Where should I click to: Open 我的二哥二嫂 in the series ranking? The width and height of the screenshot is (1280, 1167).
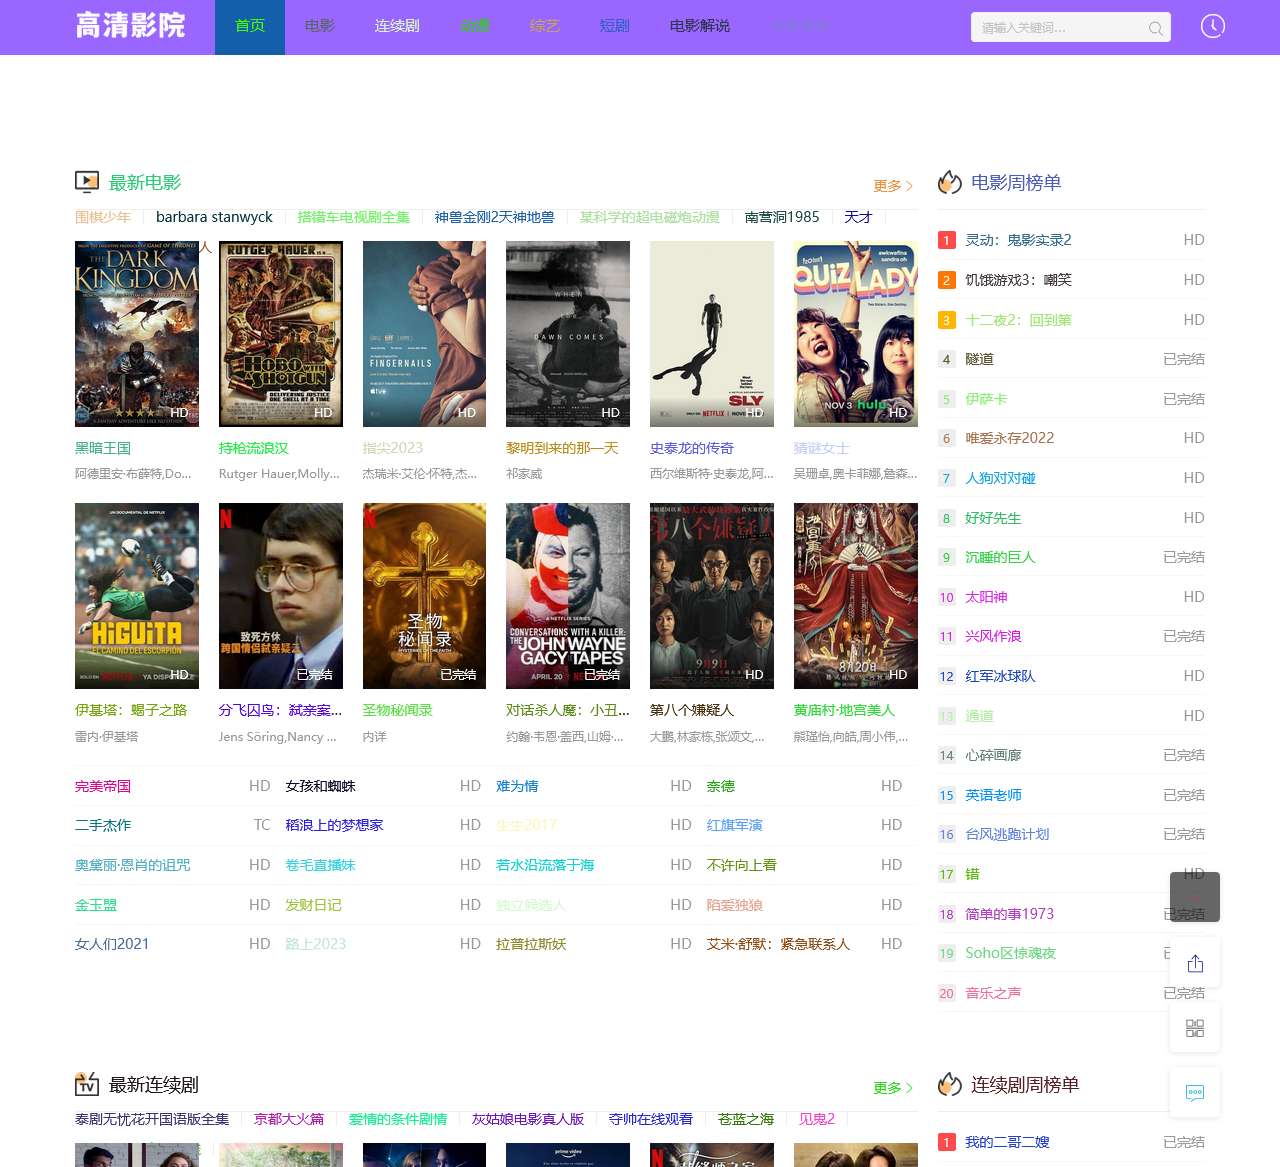[x=1008, y=1142]
